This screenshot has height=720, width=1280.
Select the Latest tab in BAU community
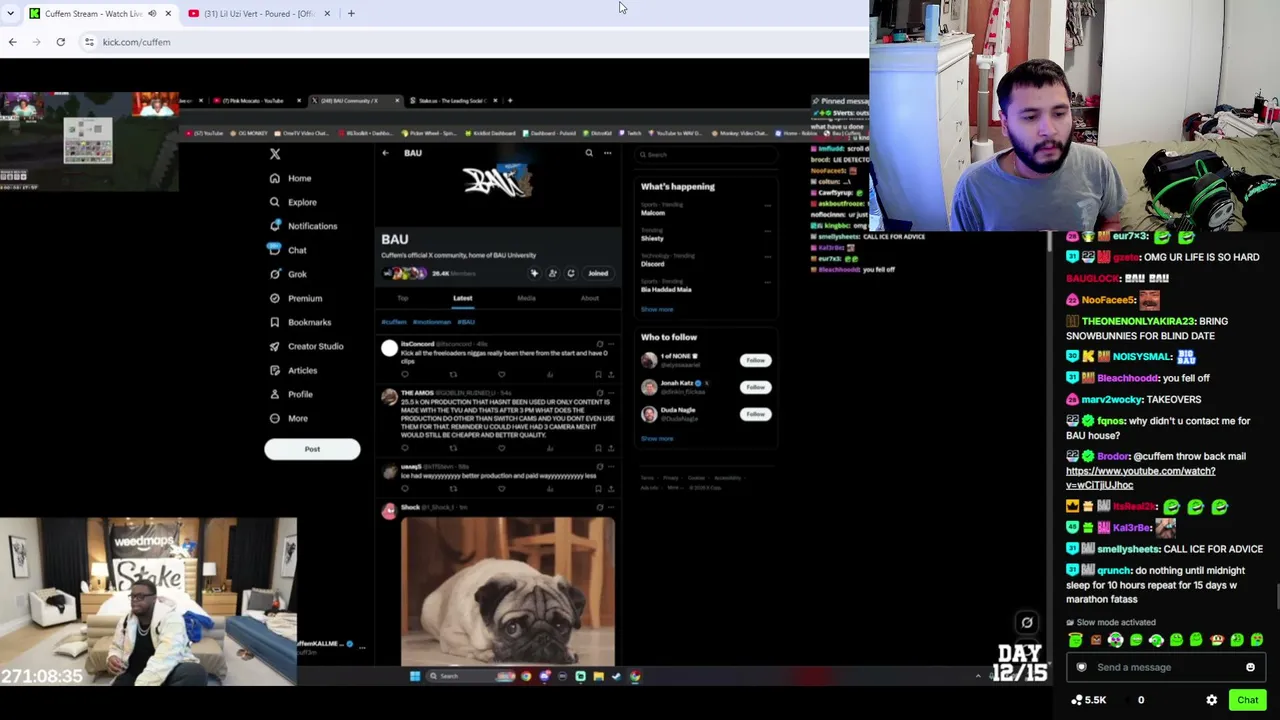click(462, 298)
